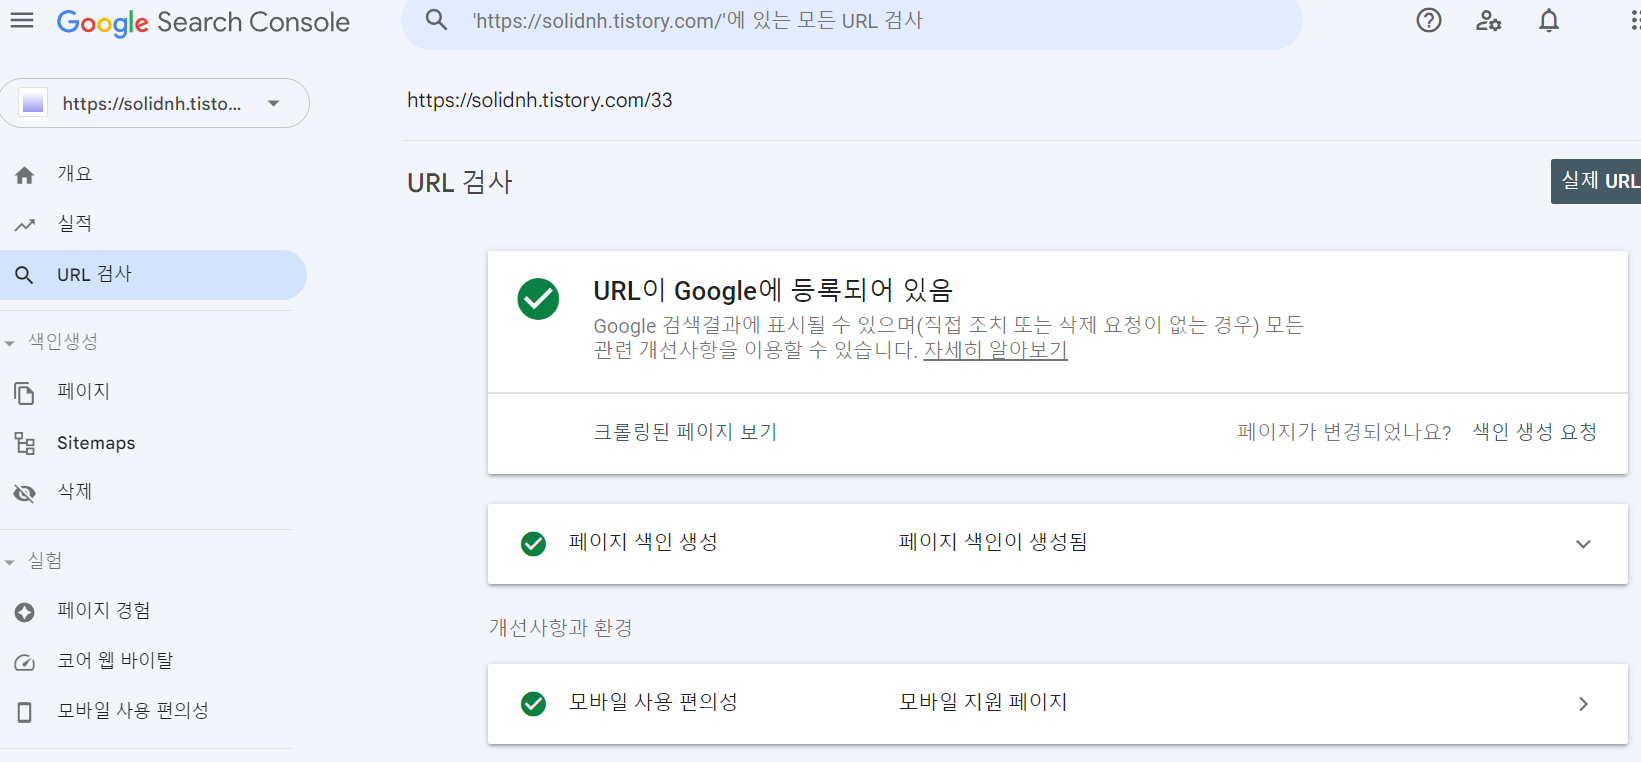
Task: Click the URL 검사 page heading
Action: (x=460, y=182)
